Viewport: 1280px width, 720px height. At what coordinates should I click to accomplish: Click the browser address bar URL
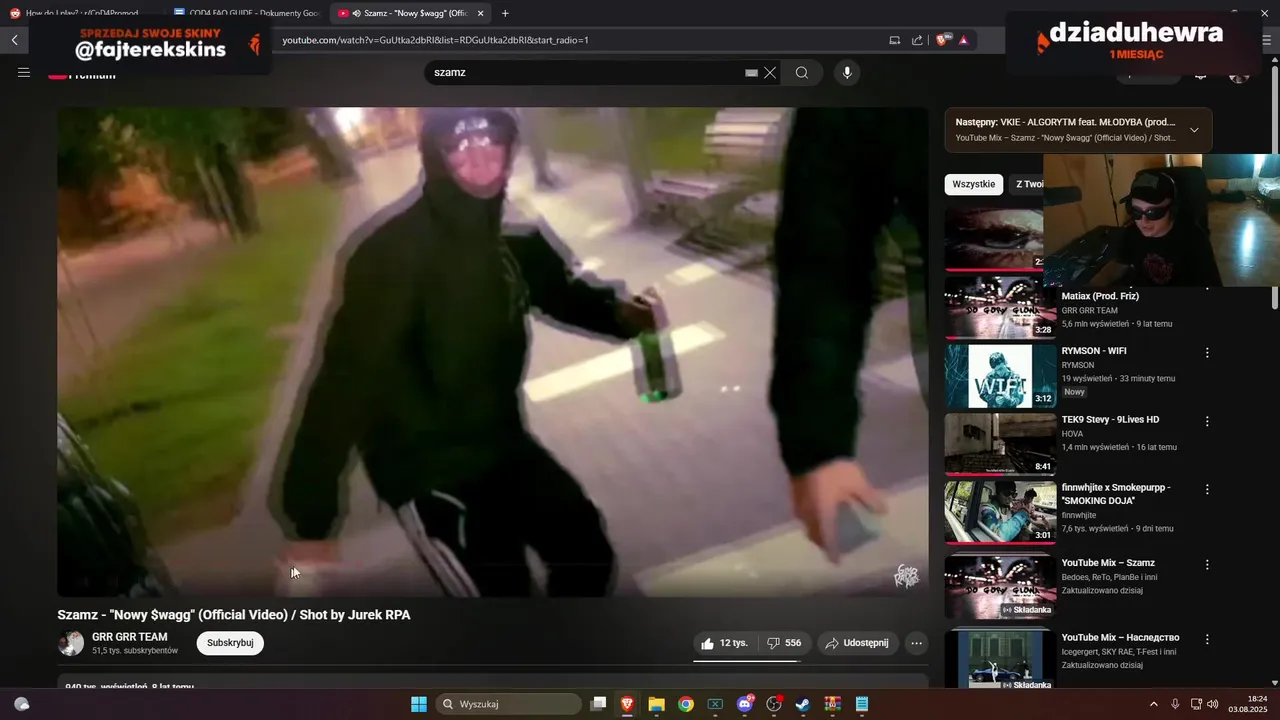click(x=435, y=40)
